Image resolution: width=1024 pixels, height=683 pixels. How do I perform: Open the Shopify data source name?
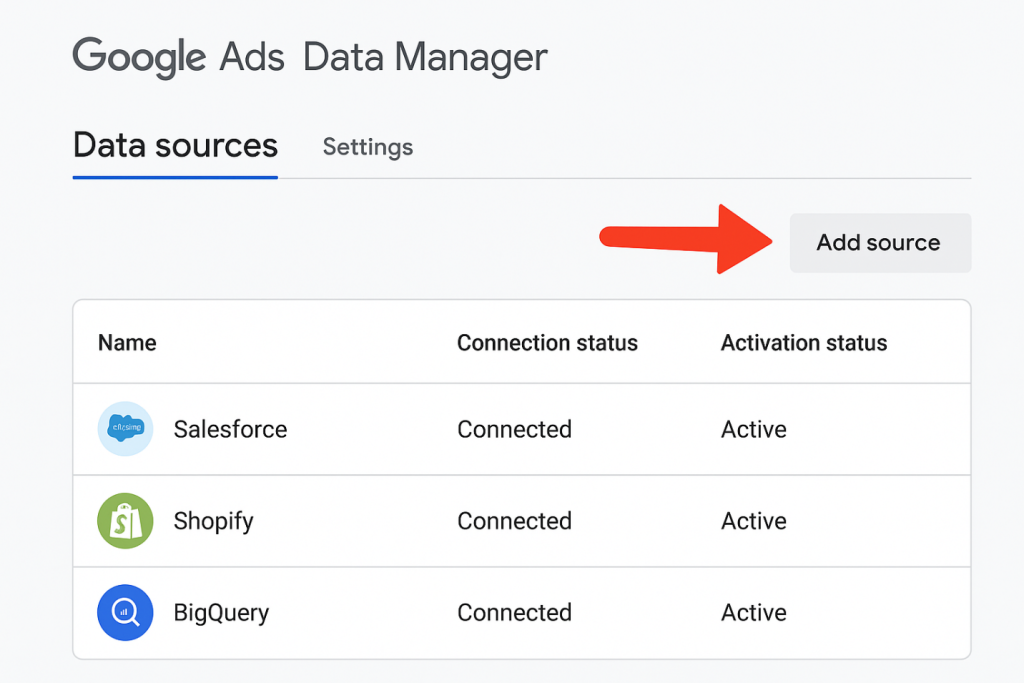(214, 521)
